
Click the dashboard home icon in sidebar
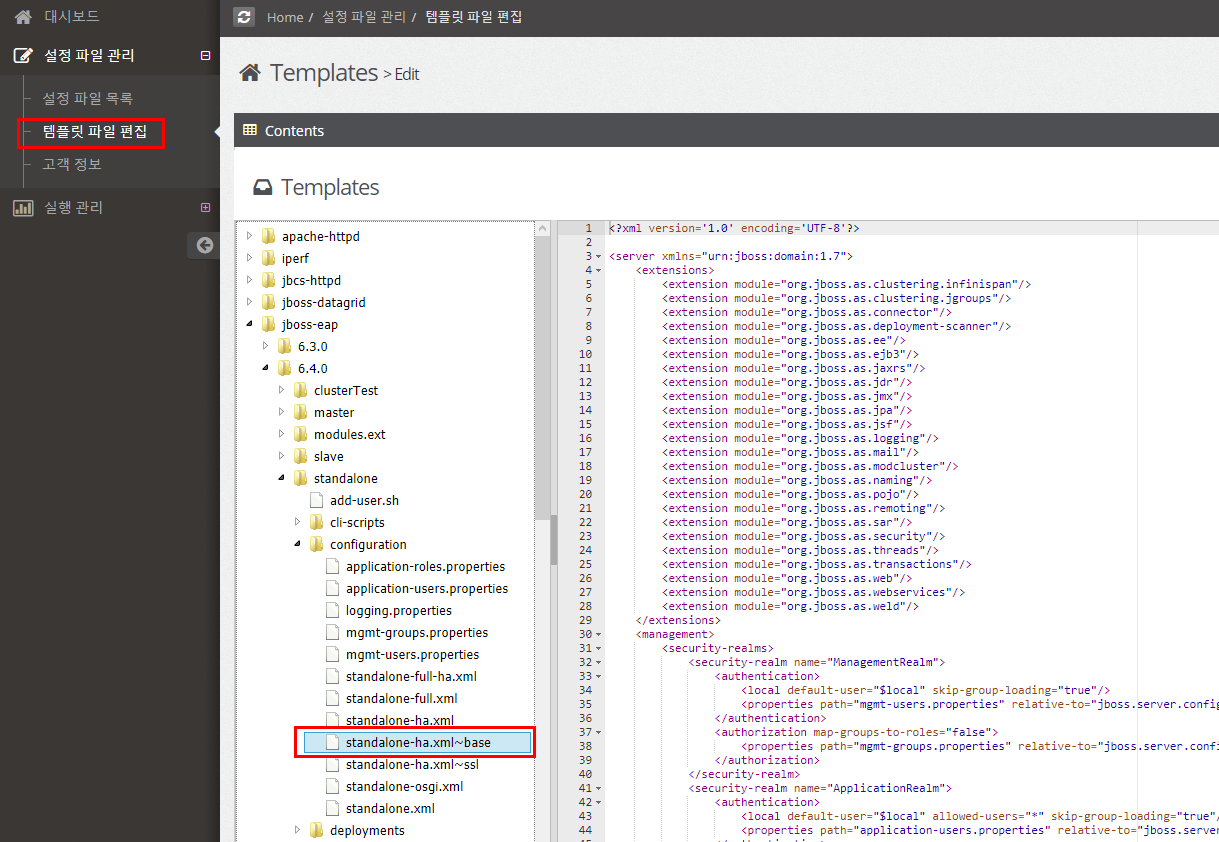(22, 17)
